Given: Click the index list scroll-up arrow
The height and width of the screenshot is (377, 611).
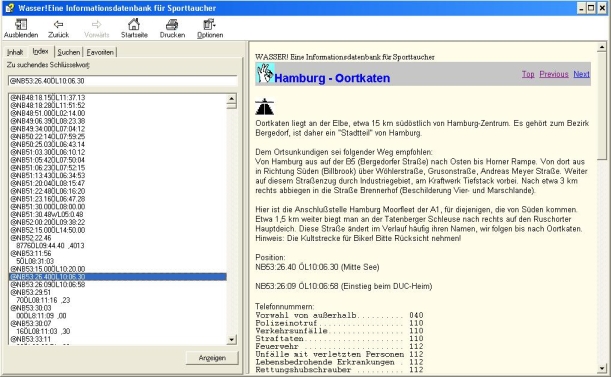Looking at the screenshot, I should [231, 98].
